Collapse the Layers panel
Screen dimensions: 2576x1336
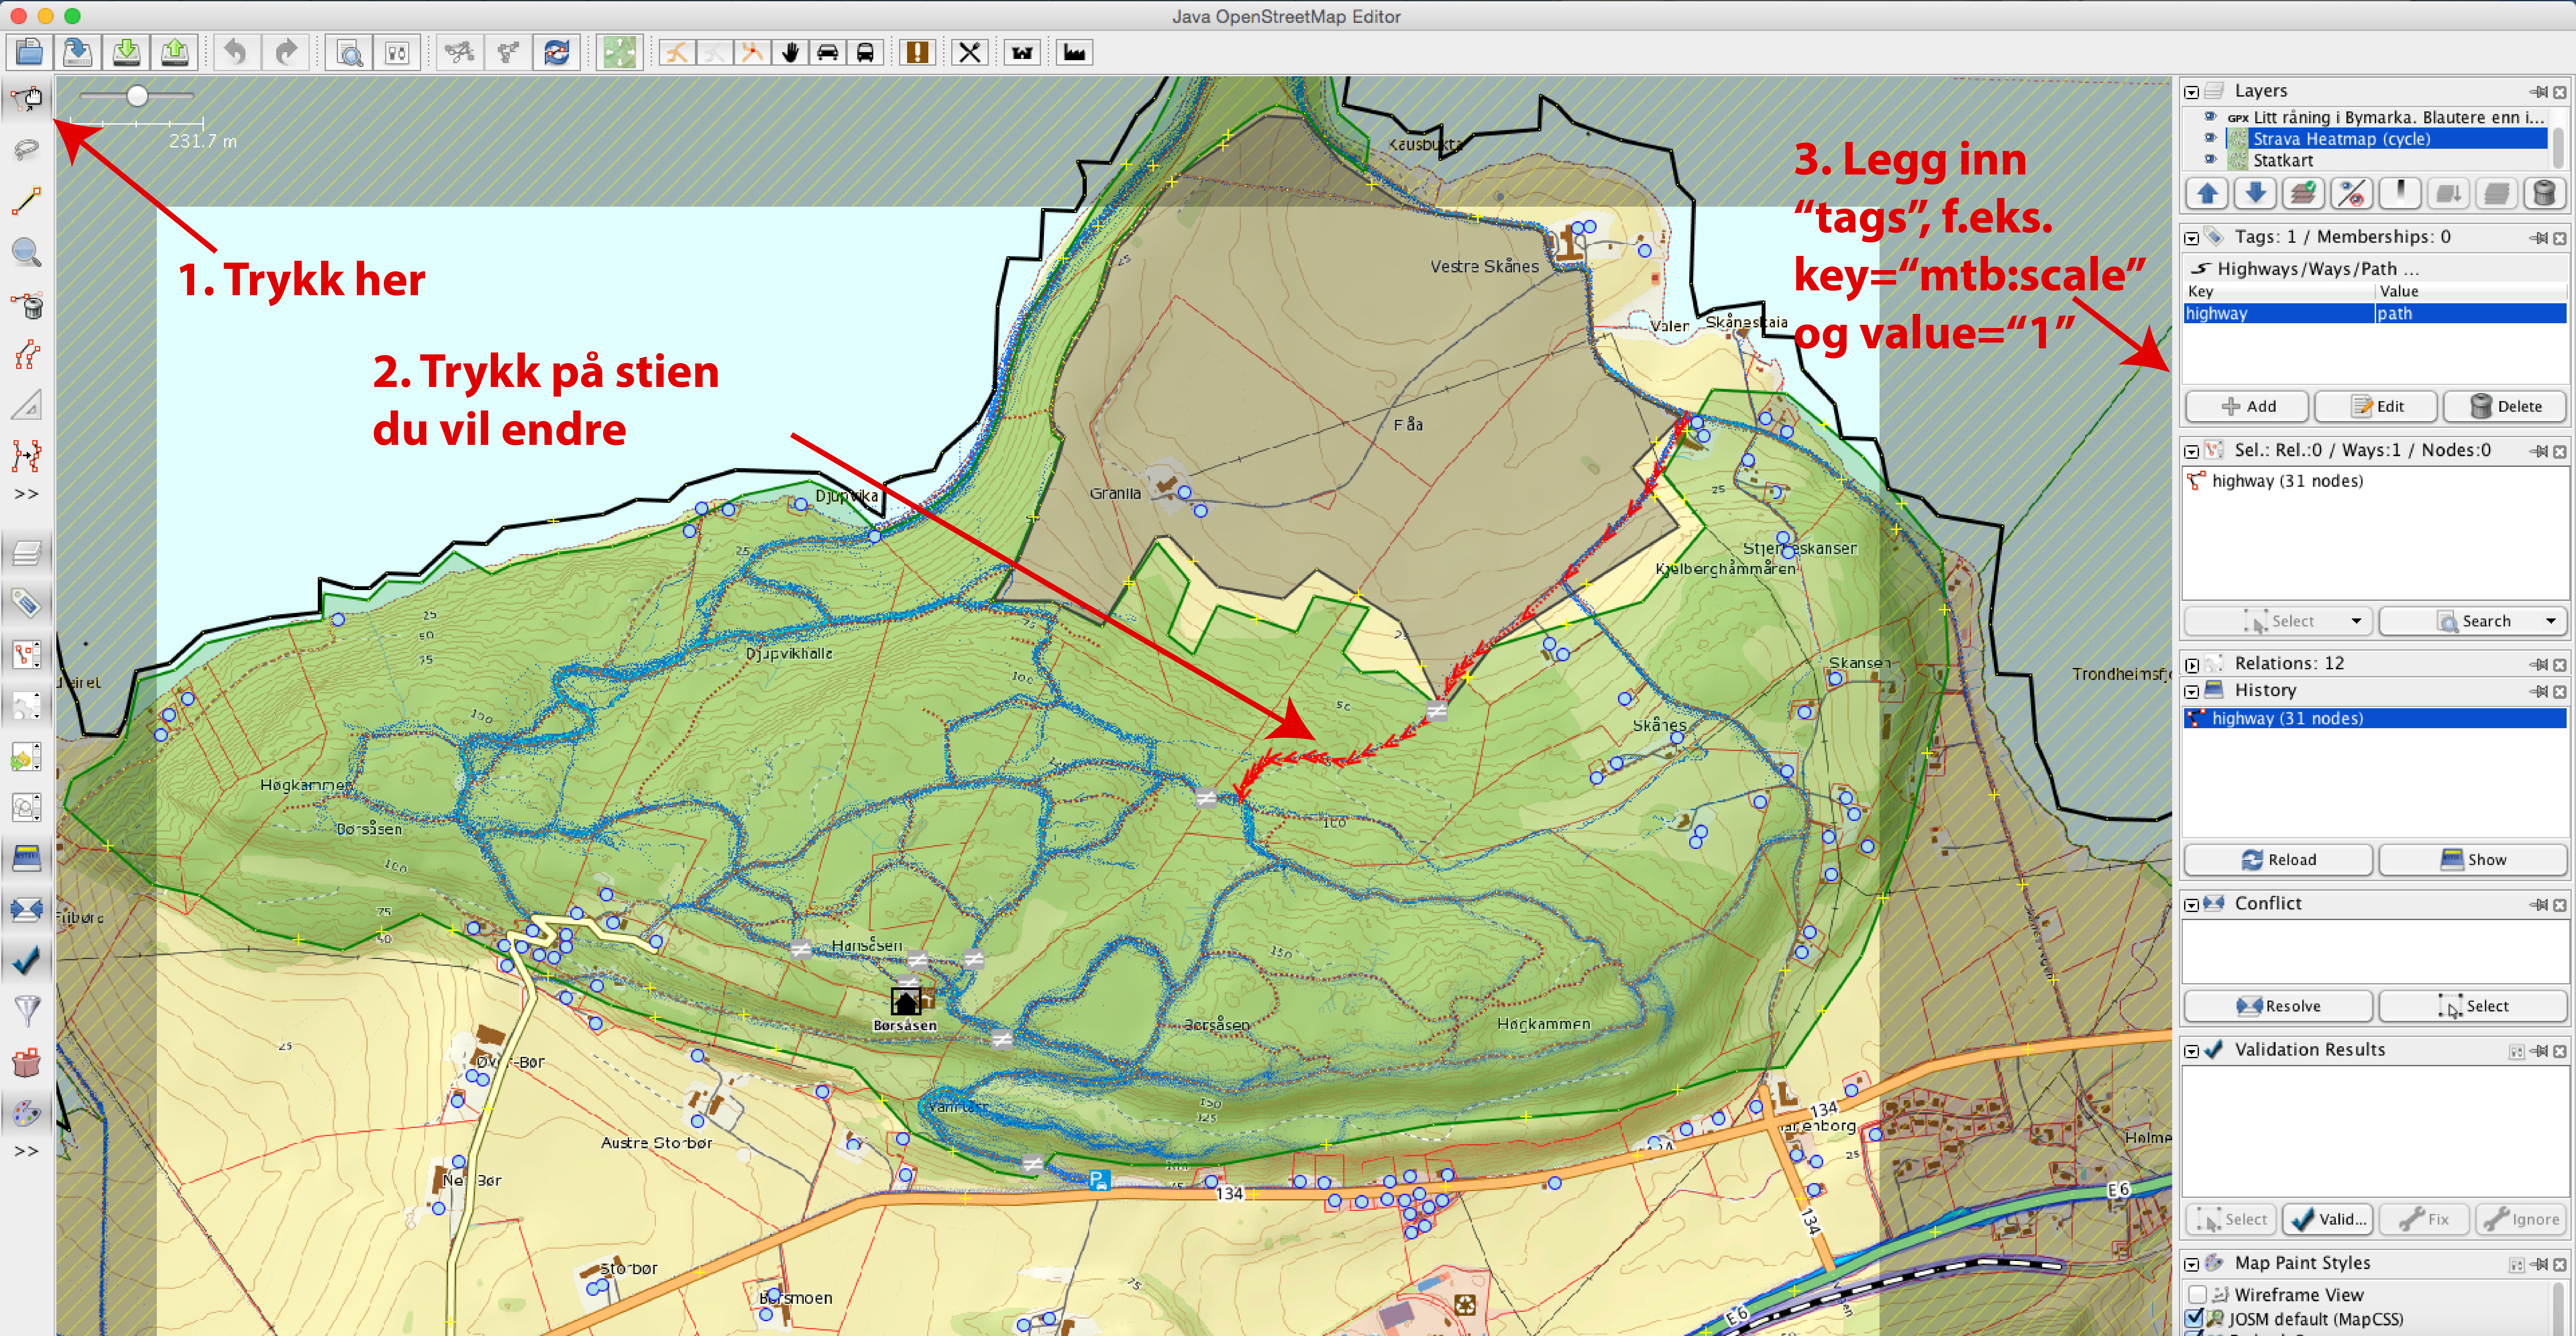click(2192, 92)
